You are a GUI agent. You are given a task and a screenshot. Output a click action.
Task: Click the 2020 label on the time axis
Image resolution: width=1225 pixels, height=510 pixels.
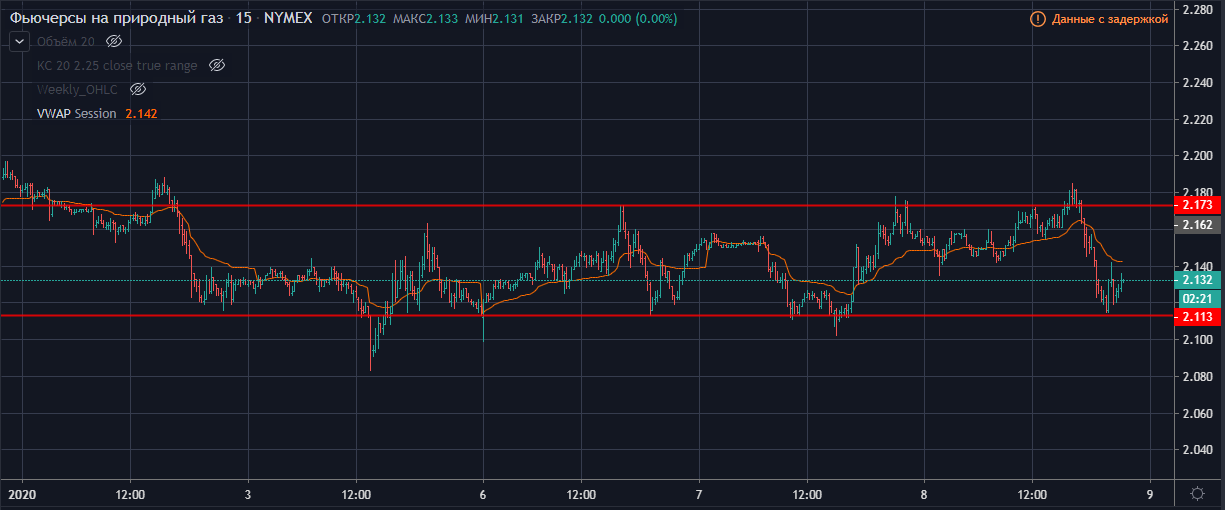click(22, 494)
